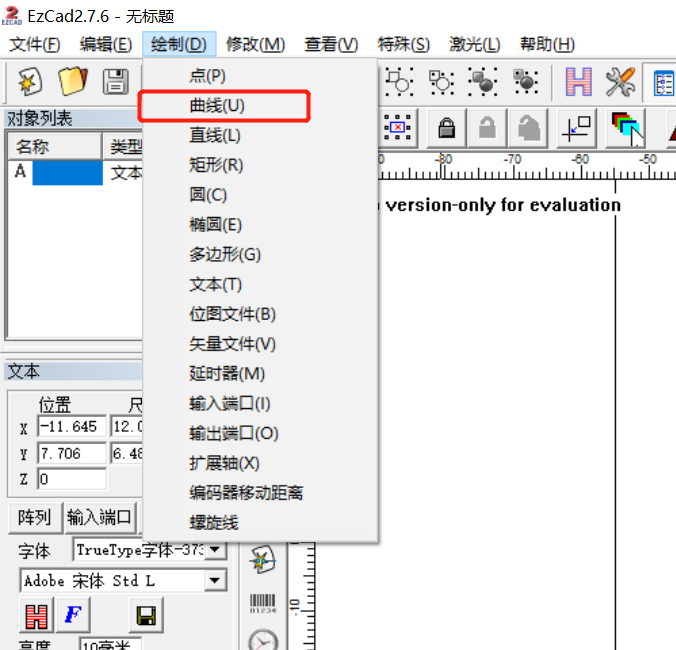Image resolution: width=676 pixels, height=650 pixels.
Task: Click the Z position field 0
Action: (x=72, y=479)
